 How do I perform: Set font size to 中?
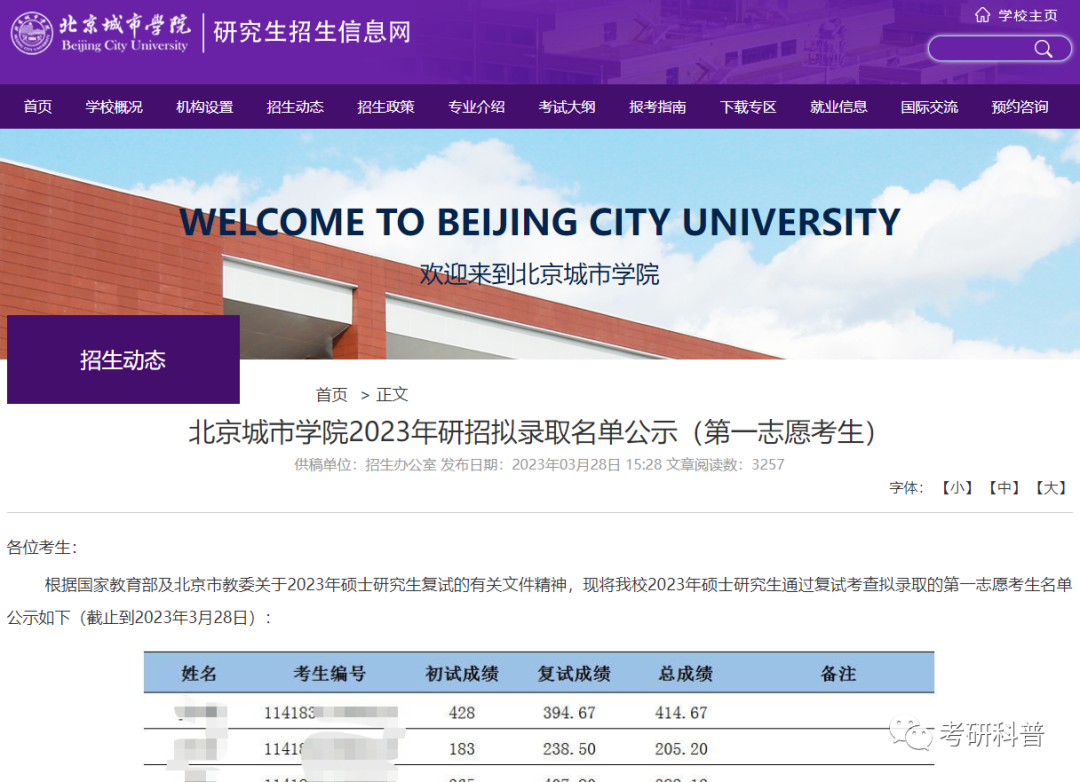click(x=1004, y=488)
